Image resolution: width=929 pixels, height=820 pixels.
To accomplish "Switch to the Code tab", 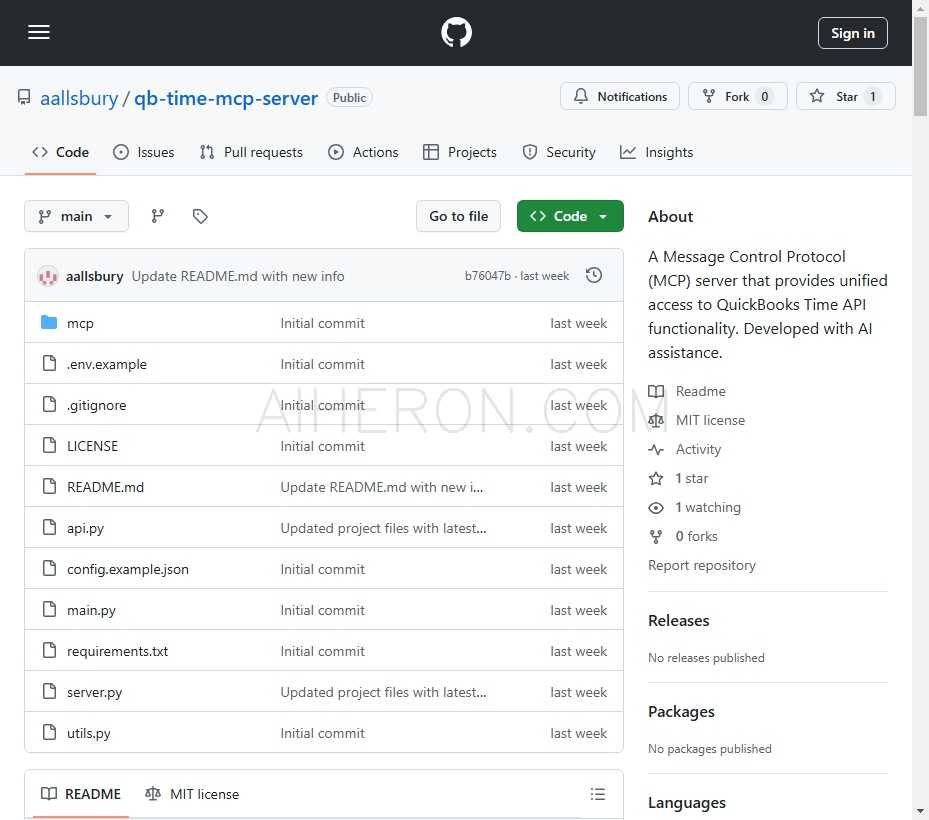I will coord(60,152).
